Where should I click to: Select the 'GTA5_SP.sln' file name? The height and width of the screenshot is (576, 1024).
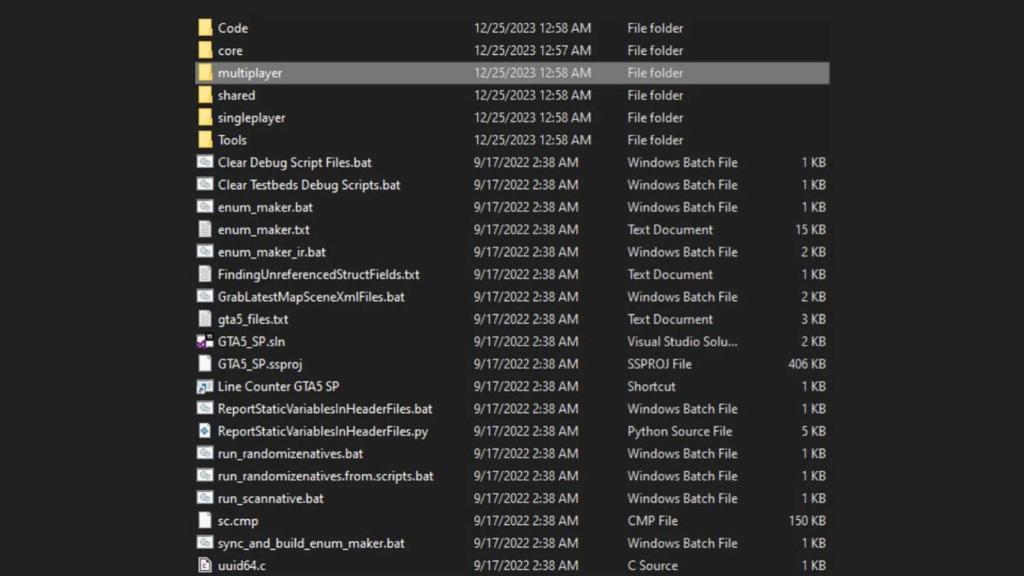(251, 342)
